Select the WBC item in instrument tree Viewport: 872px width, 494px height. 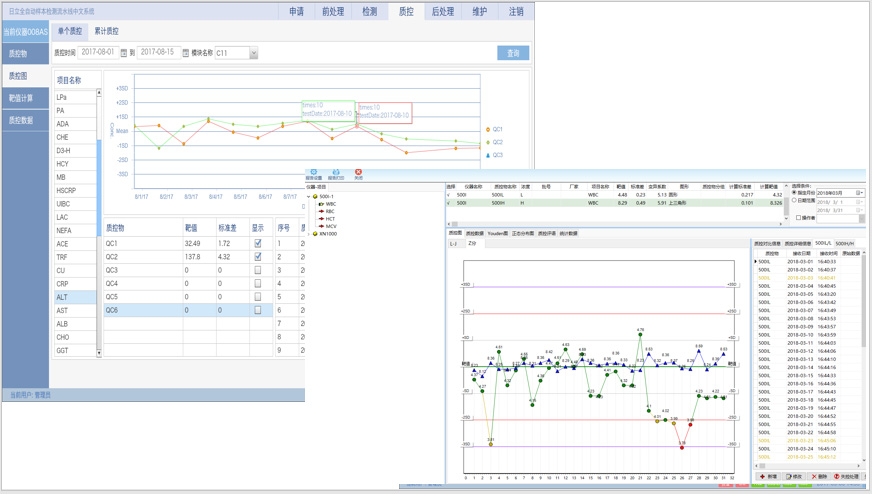click(330, 204)
